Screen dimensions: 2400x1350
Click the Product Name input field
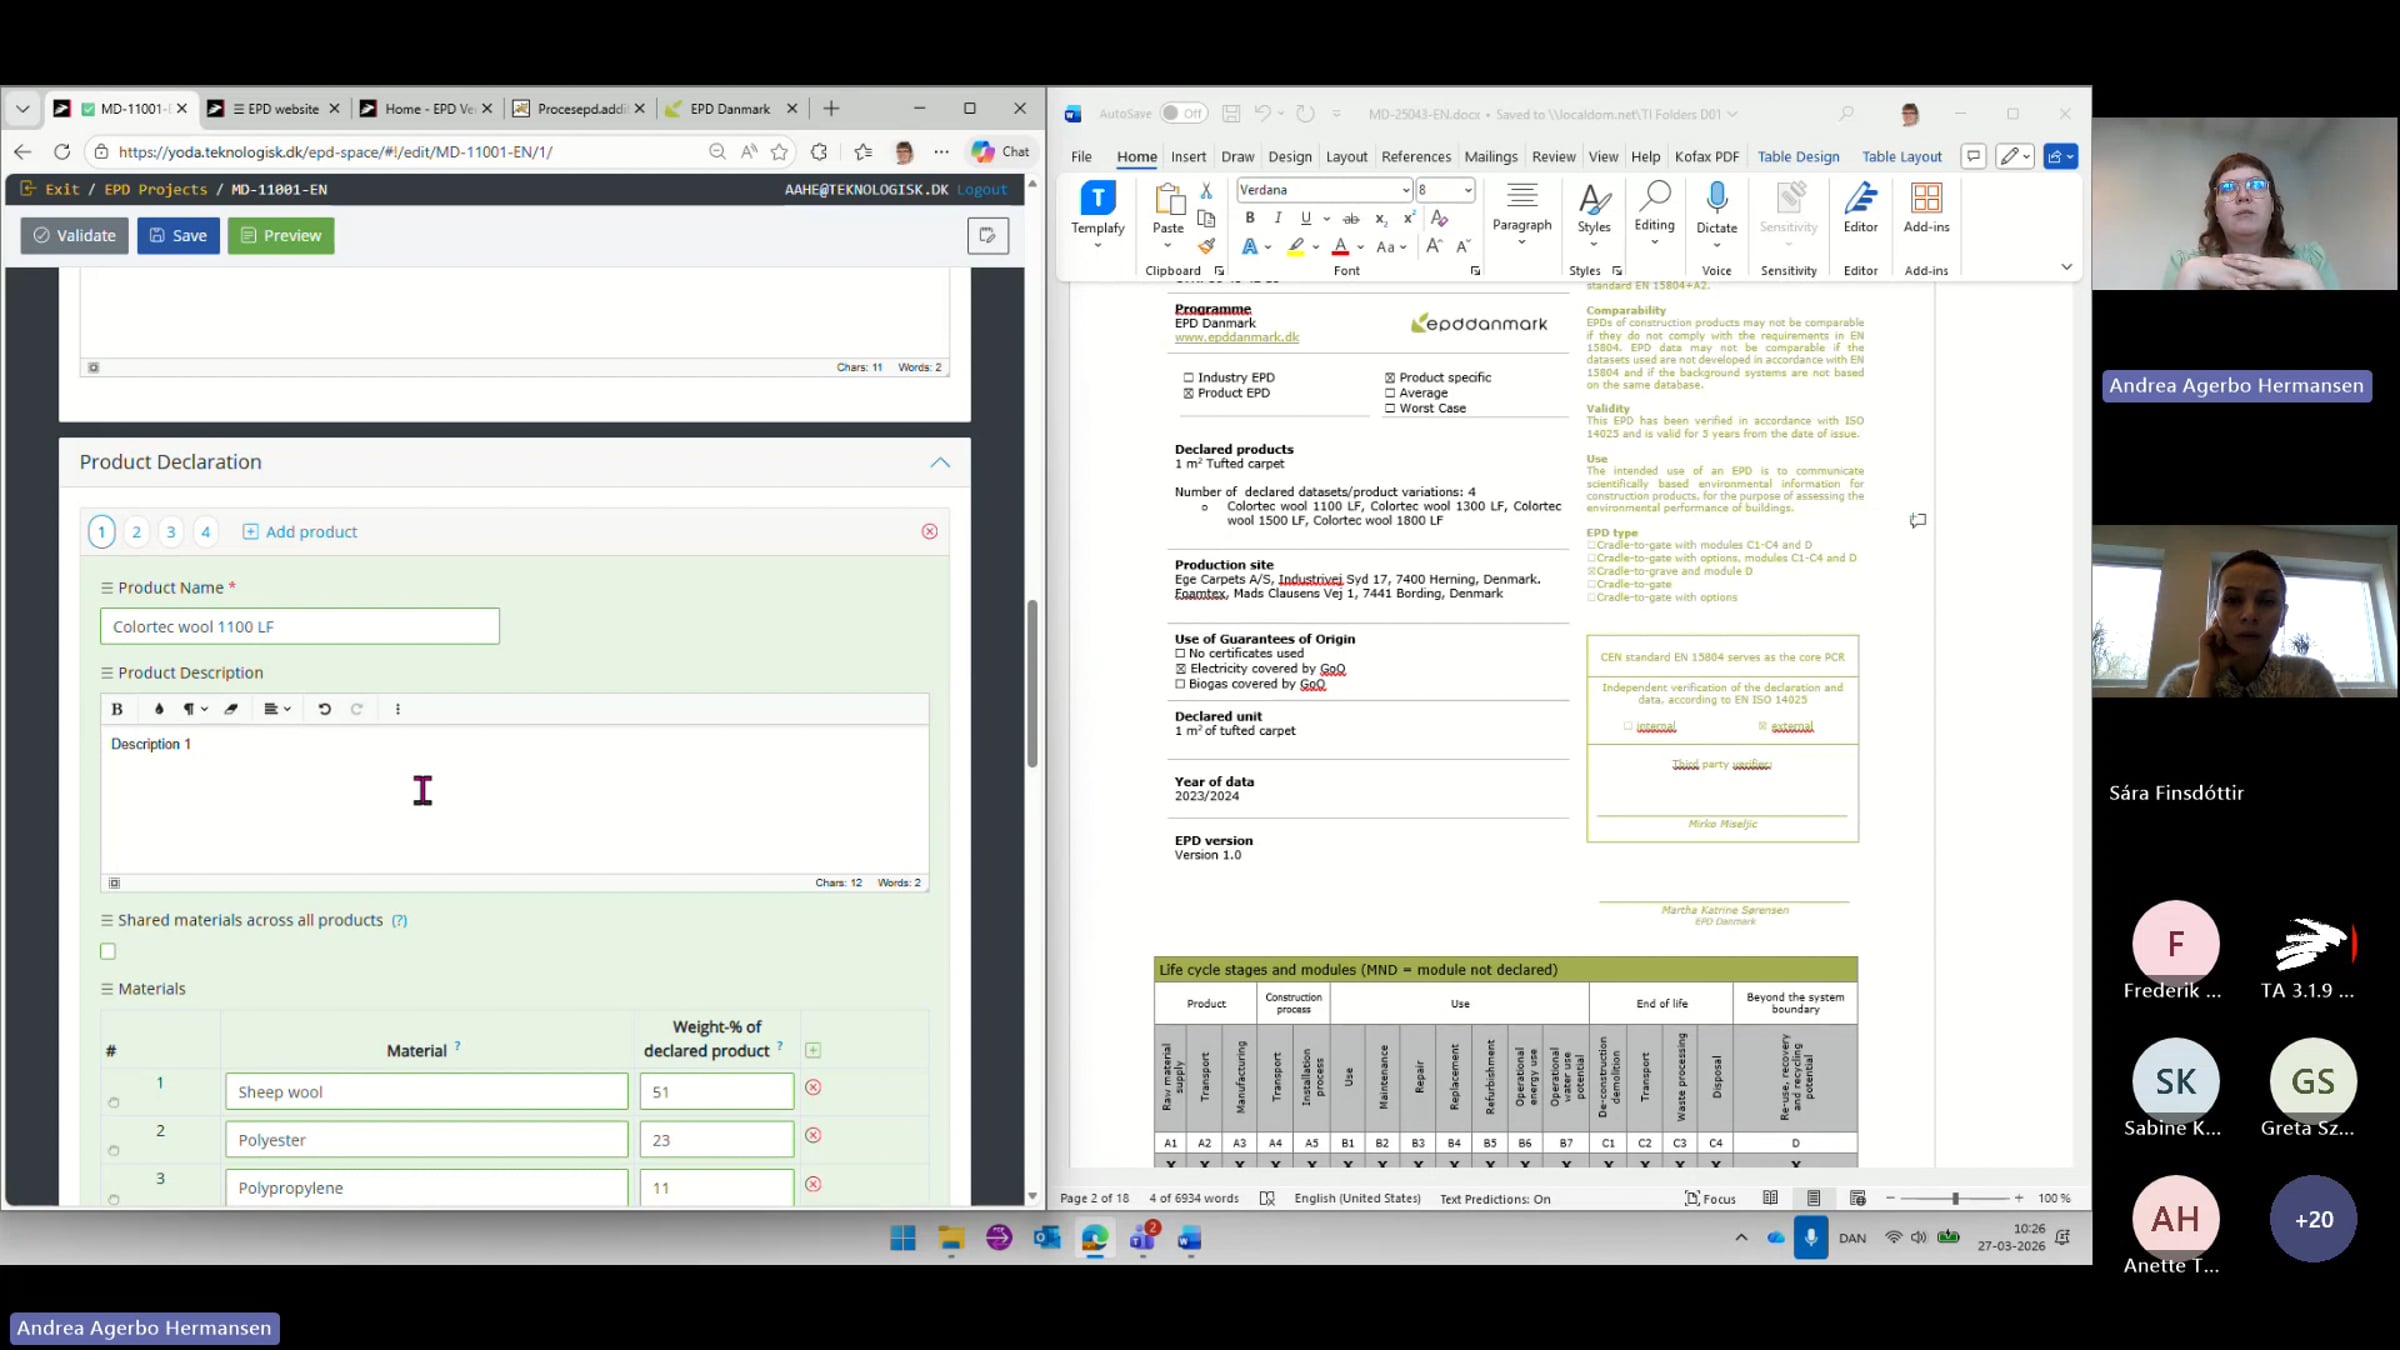pyautogui.click(x=300, y=627)
